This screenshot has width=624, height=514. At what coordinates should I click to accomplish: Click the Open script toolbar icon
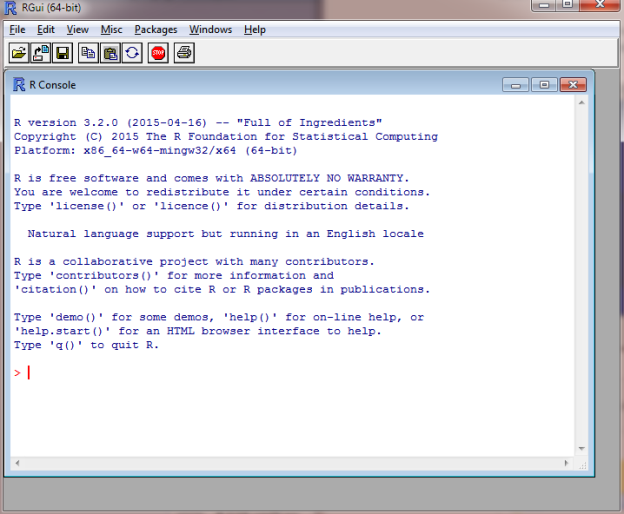tap(18, 53)
